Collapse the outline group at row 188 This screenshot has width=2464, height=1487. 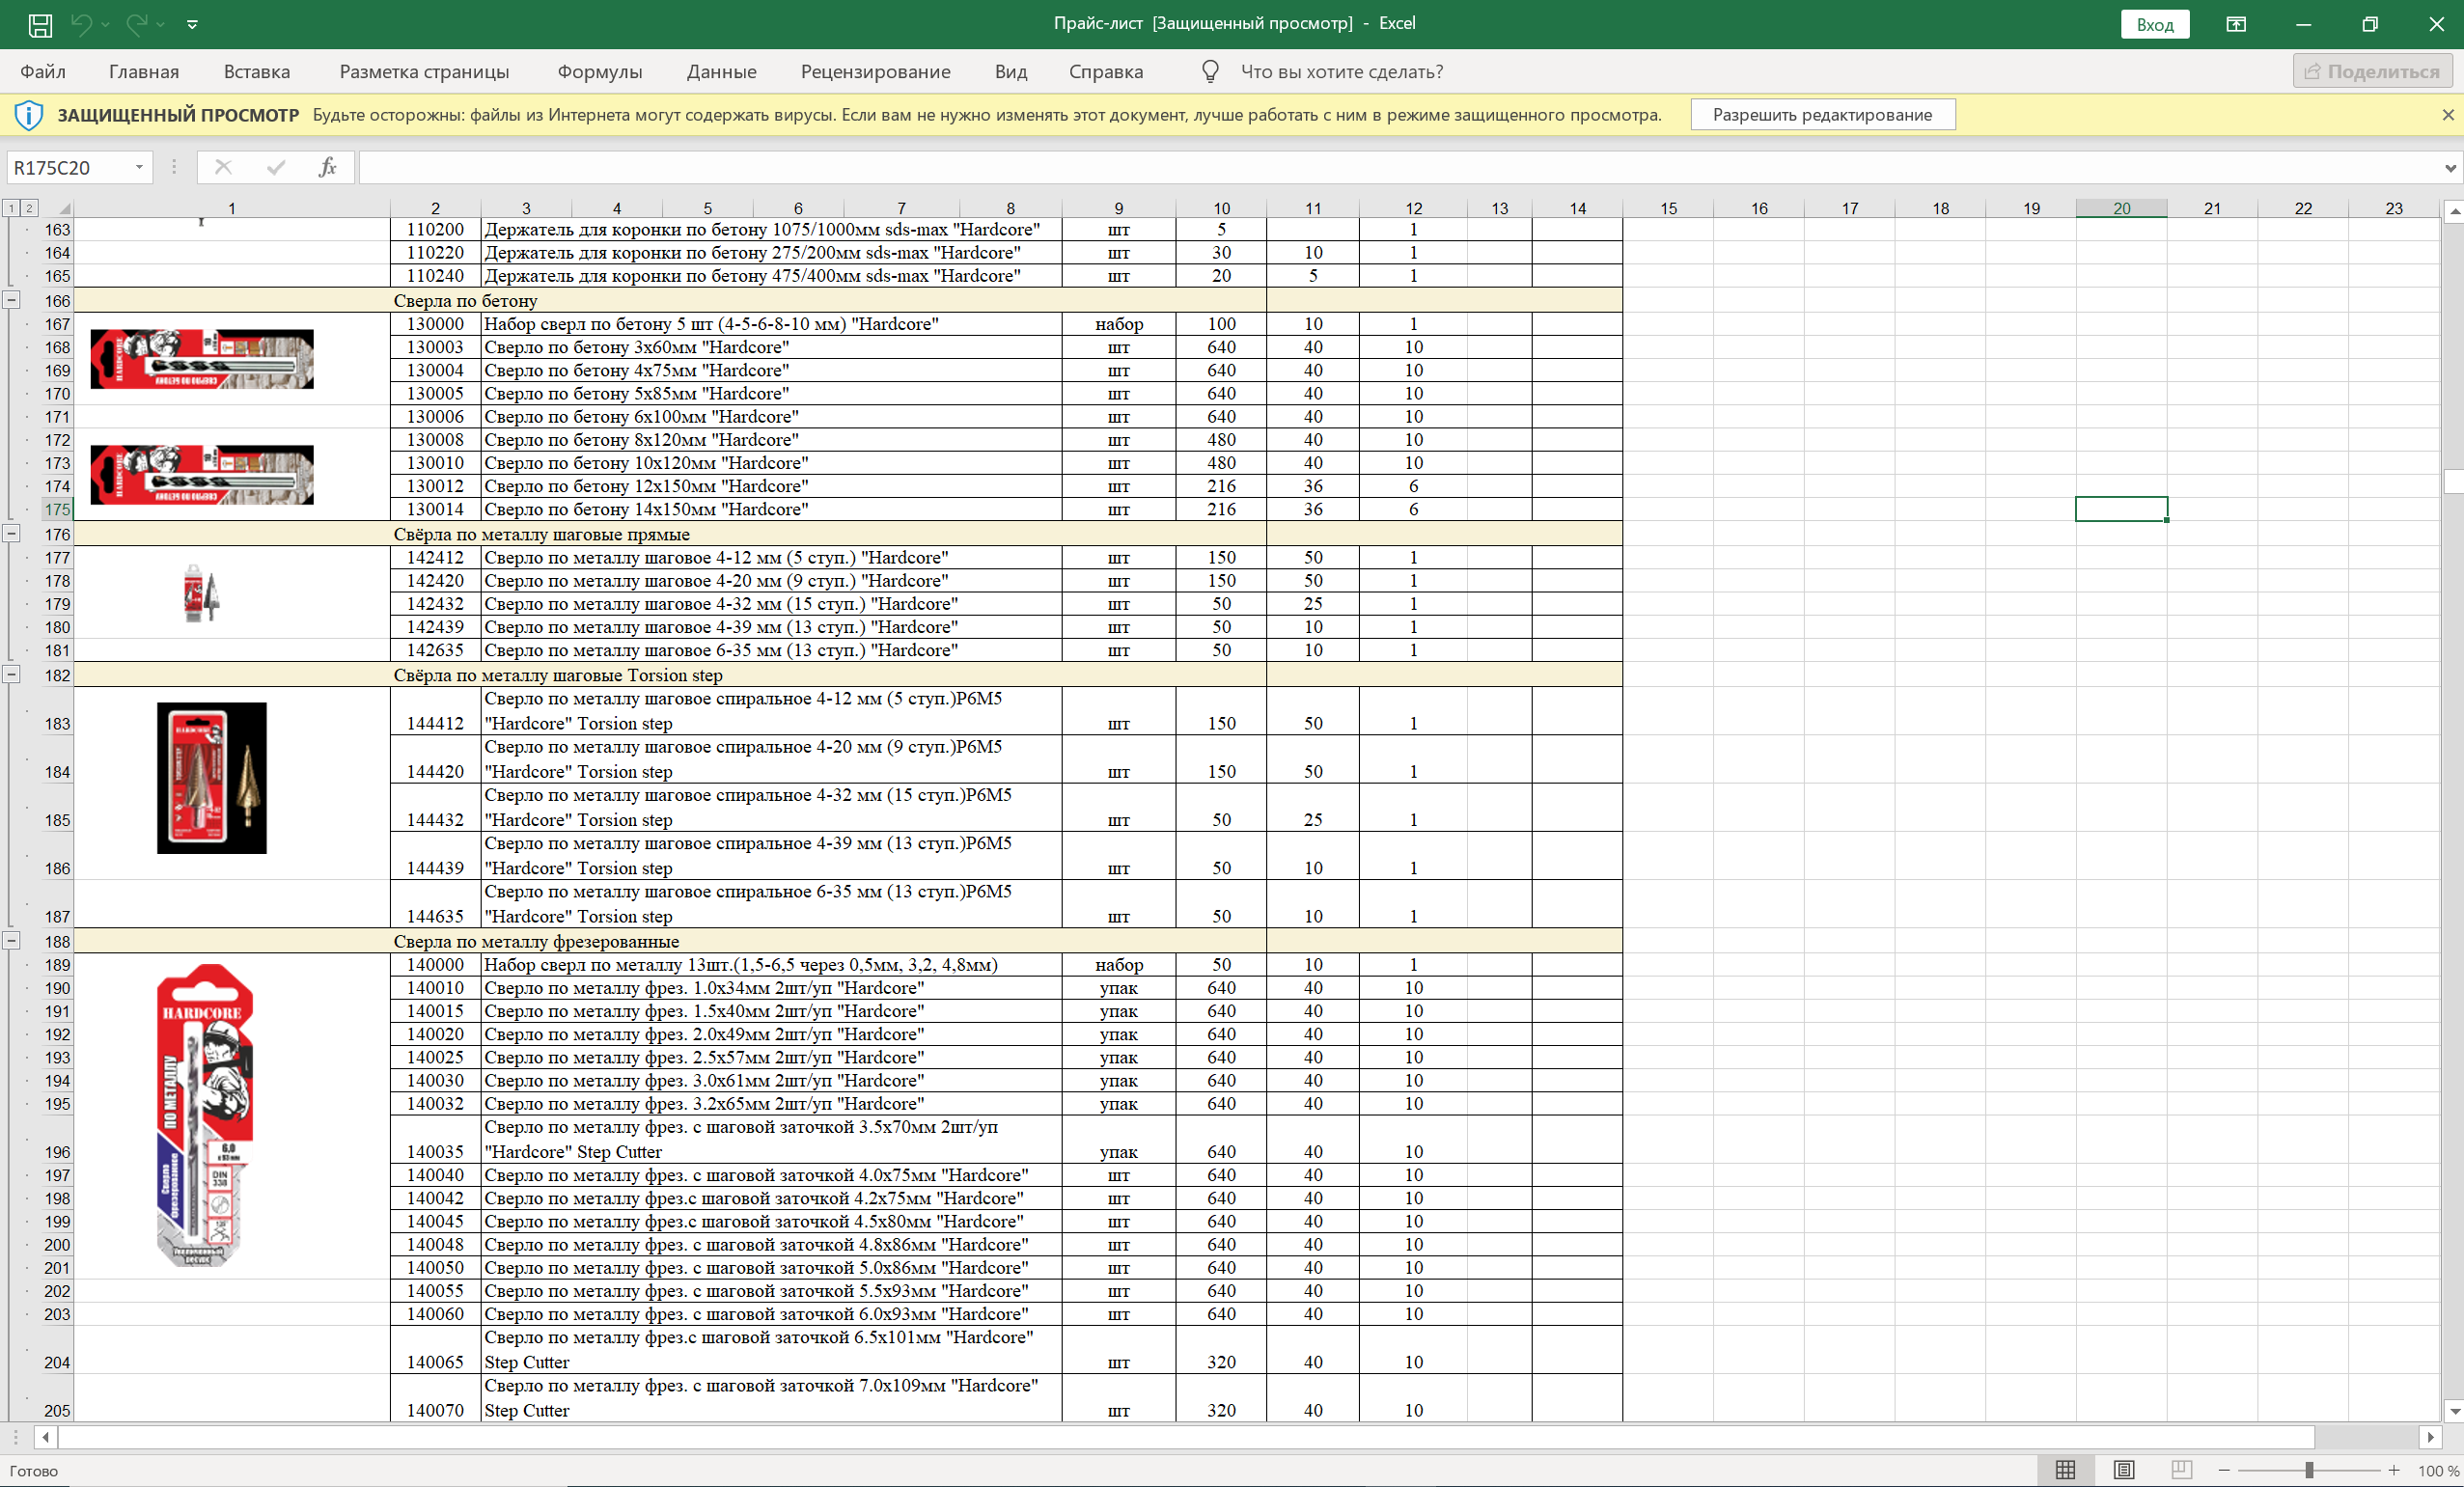click(x=12, y=941)
